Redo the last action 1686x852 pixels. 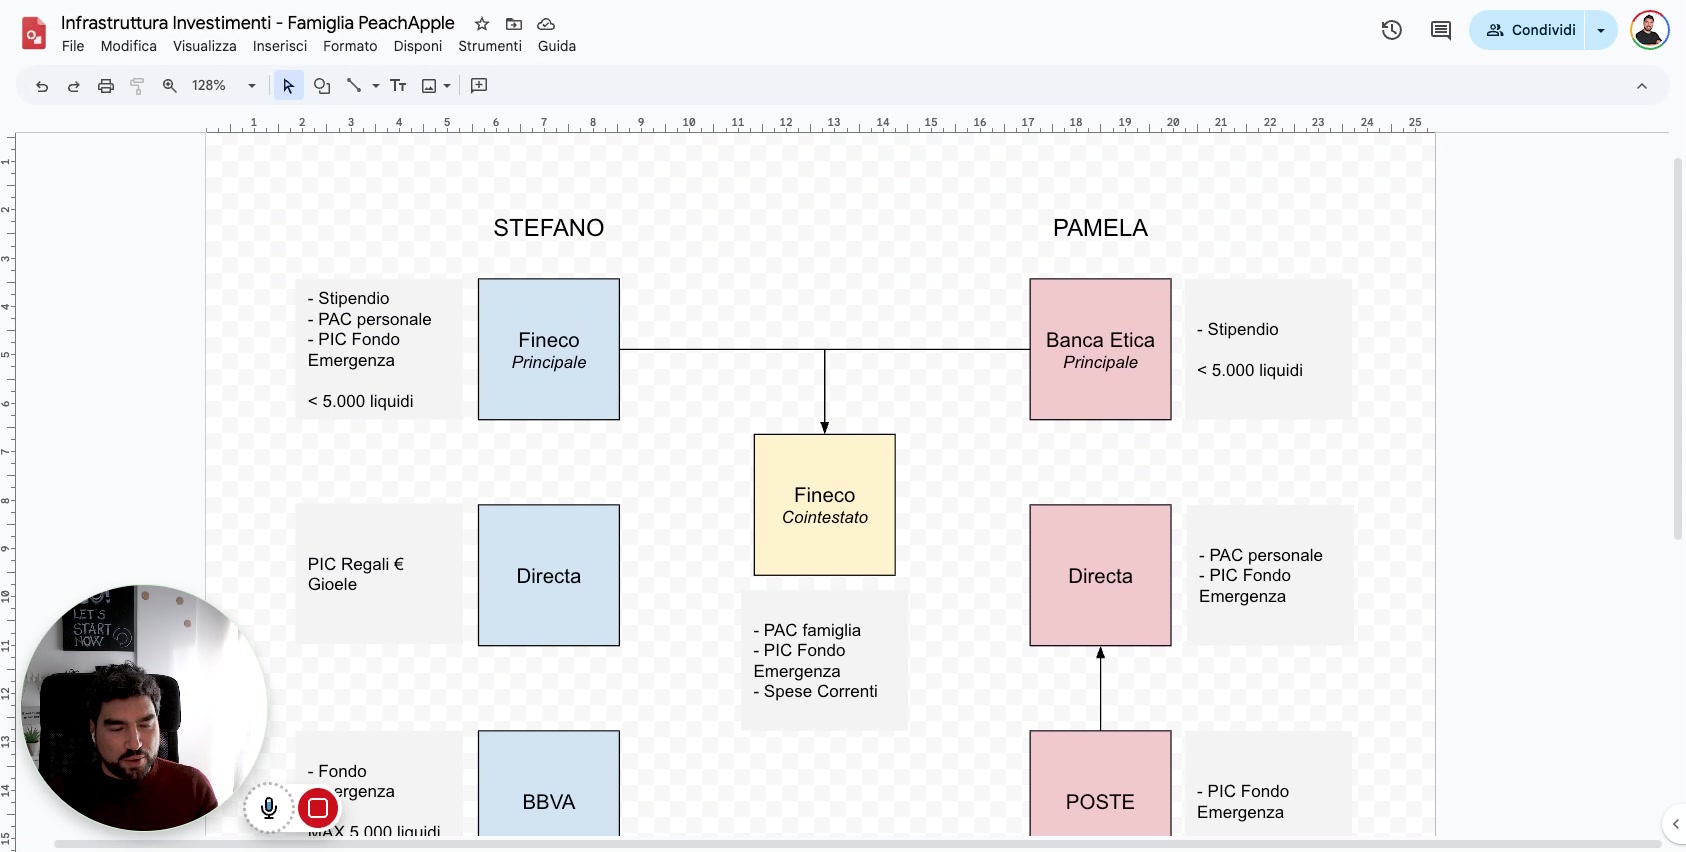[x=74, y=86]
